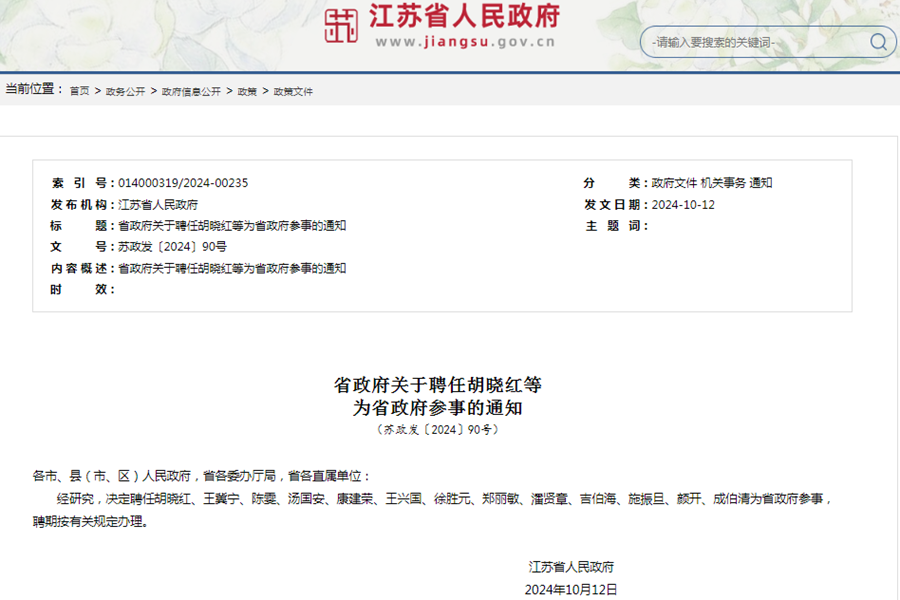Click the 标题 field value in info table
900x600 pixels.
[232, 226]
